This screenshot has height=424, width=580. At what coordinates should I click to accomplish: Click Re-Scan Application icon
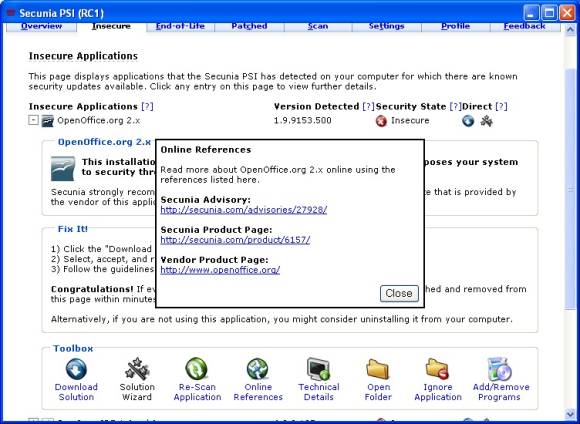[196, 369]
